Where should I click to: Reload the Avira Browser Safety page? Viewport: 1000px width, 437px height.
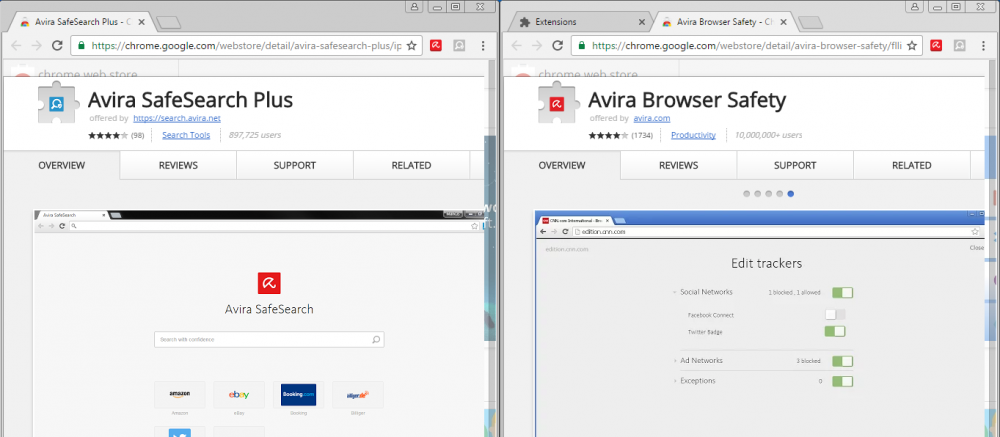click(x=557, y=46)
